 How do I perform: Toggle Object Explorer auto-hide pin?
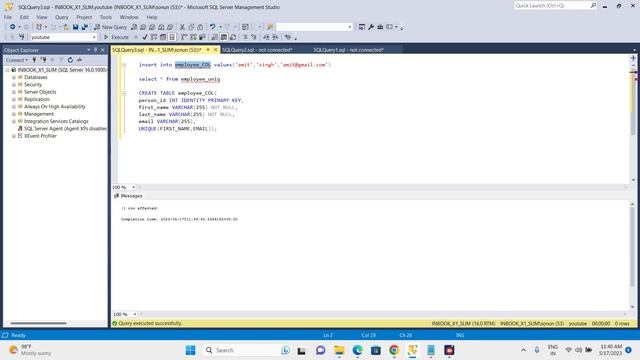(96, 50)
